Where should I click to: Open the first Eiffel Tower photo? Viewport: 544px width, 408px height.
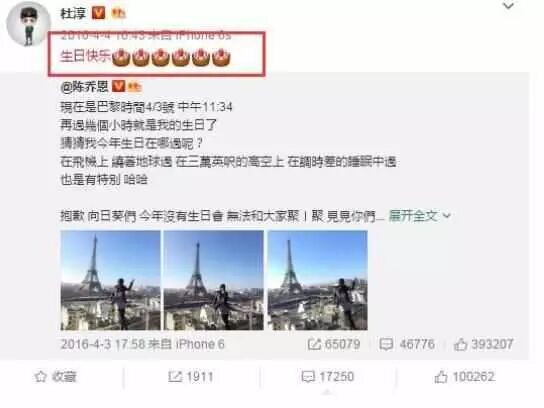click(110, 280)
